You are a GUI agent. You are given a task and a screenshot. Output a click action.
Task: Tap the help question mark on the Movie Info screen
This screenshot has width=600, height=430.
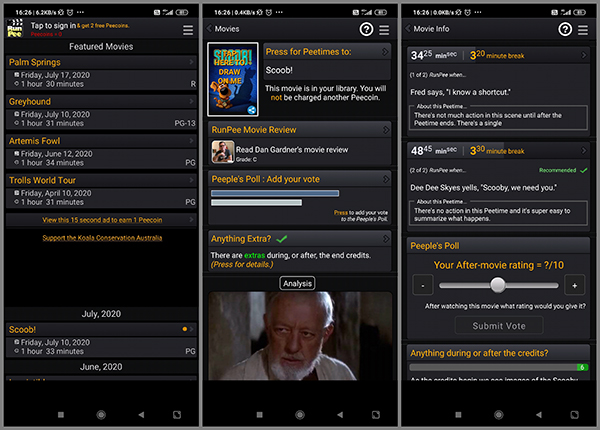tap(565, 29)
